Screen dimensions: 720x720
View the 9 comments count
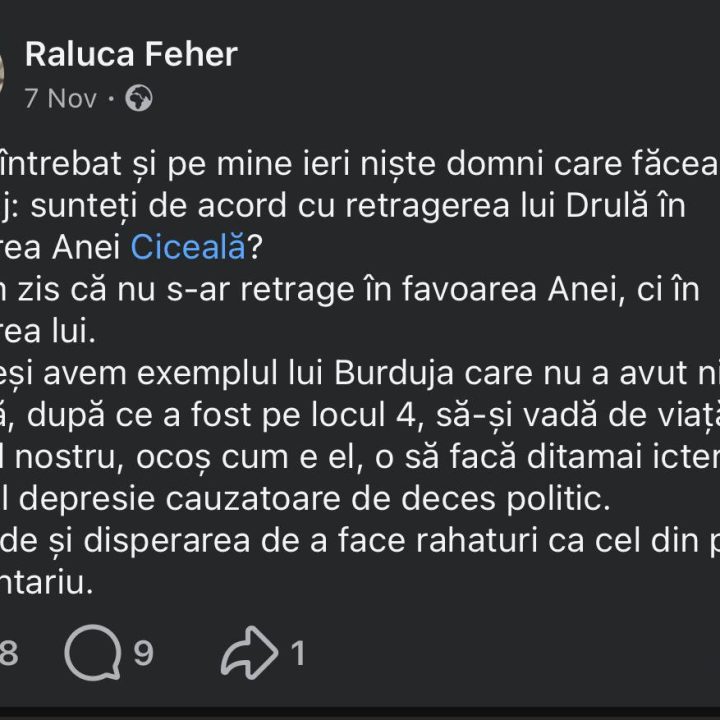coord(143,653)
